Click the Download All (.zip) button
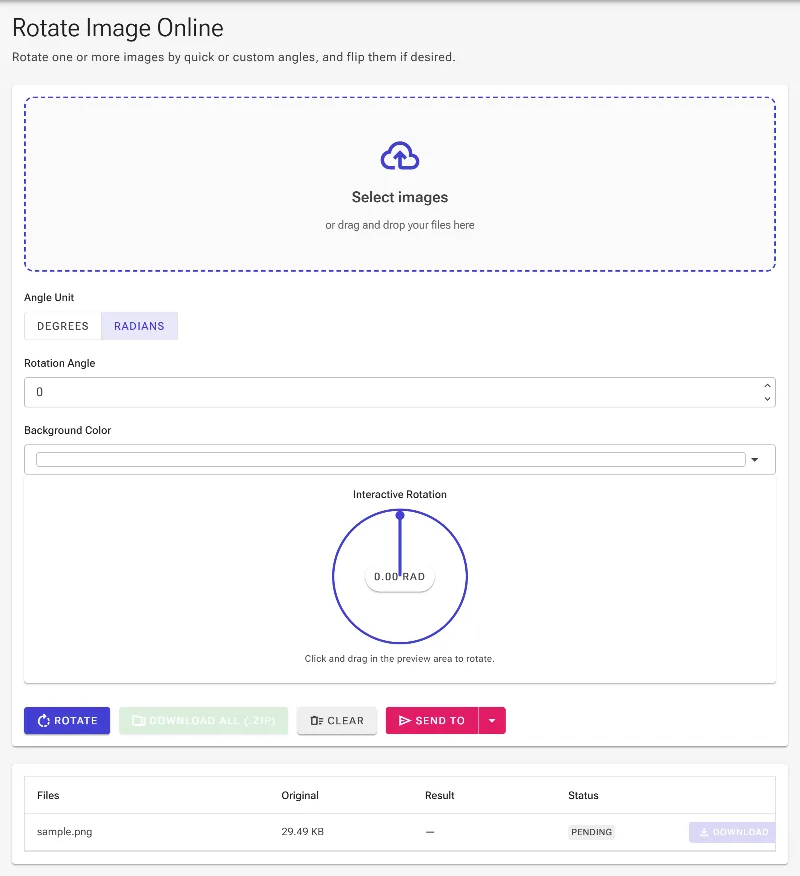Image resolution: width=800 pixels, height=876 pixels. point(203,721)
